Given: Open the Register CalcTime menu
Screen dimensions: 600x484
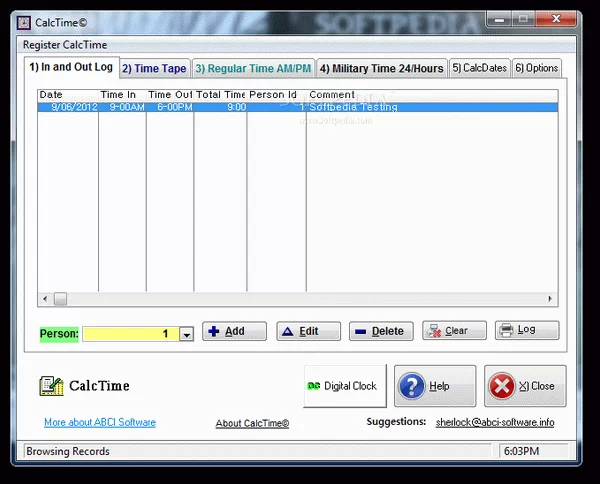Looking at the screenshot, I should point(65,45).
